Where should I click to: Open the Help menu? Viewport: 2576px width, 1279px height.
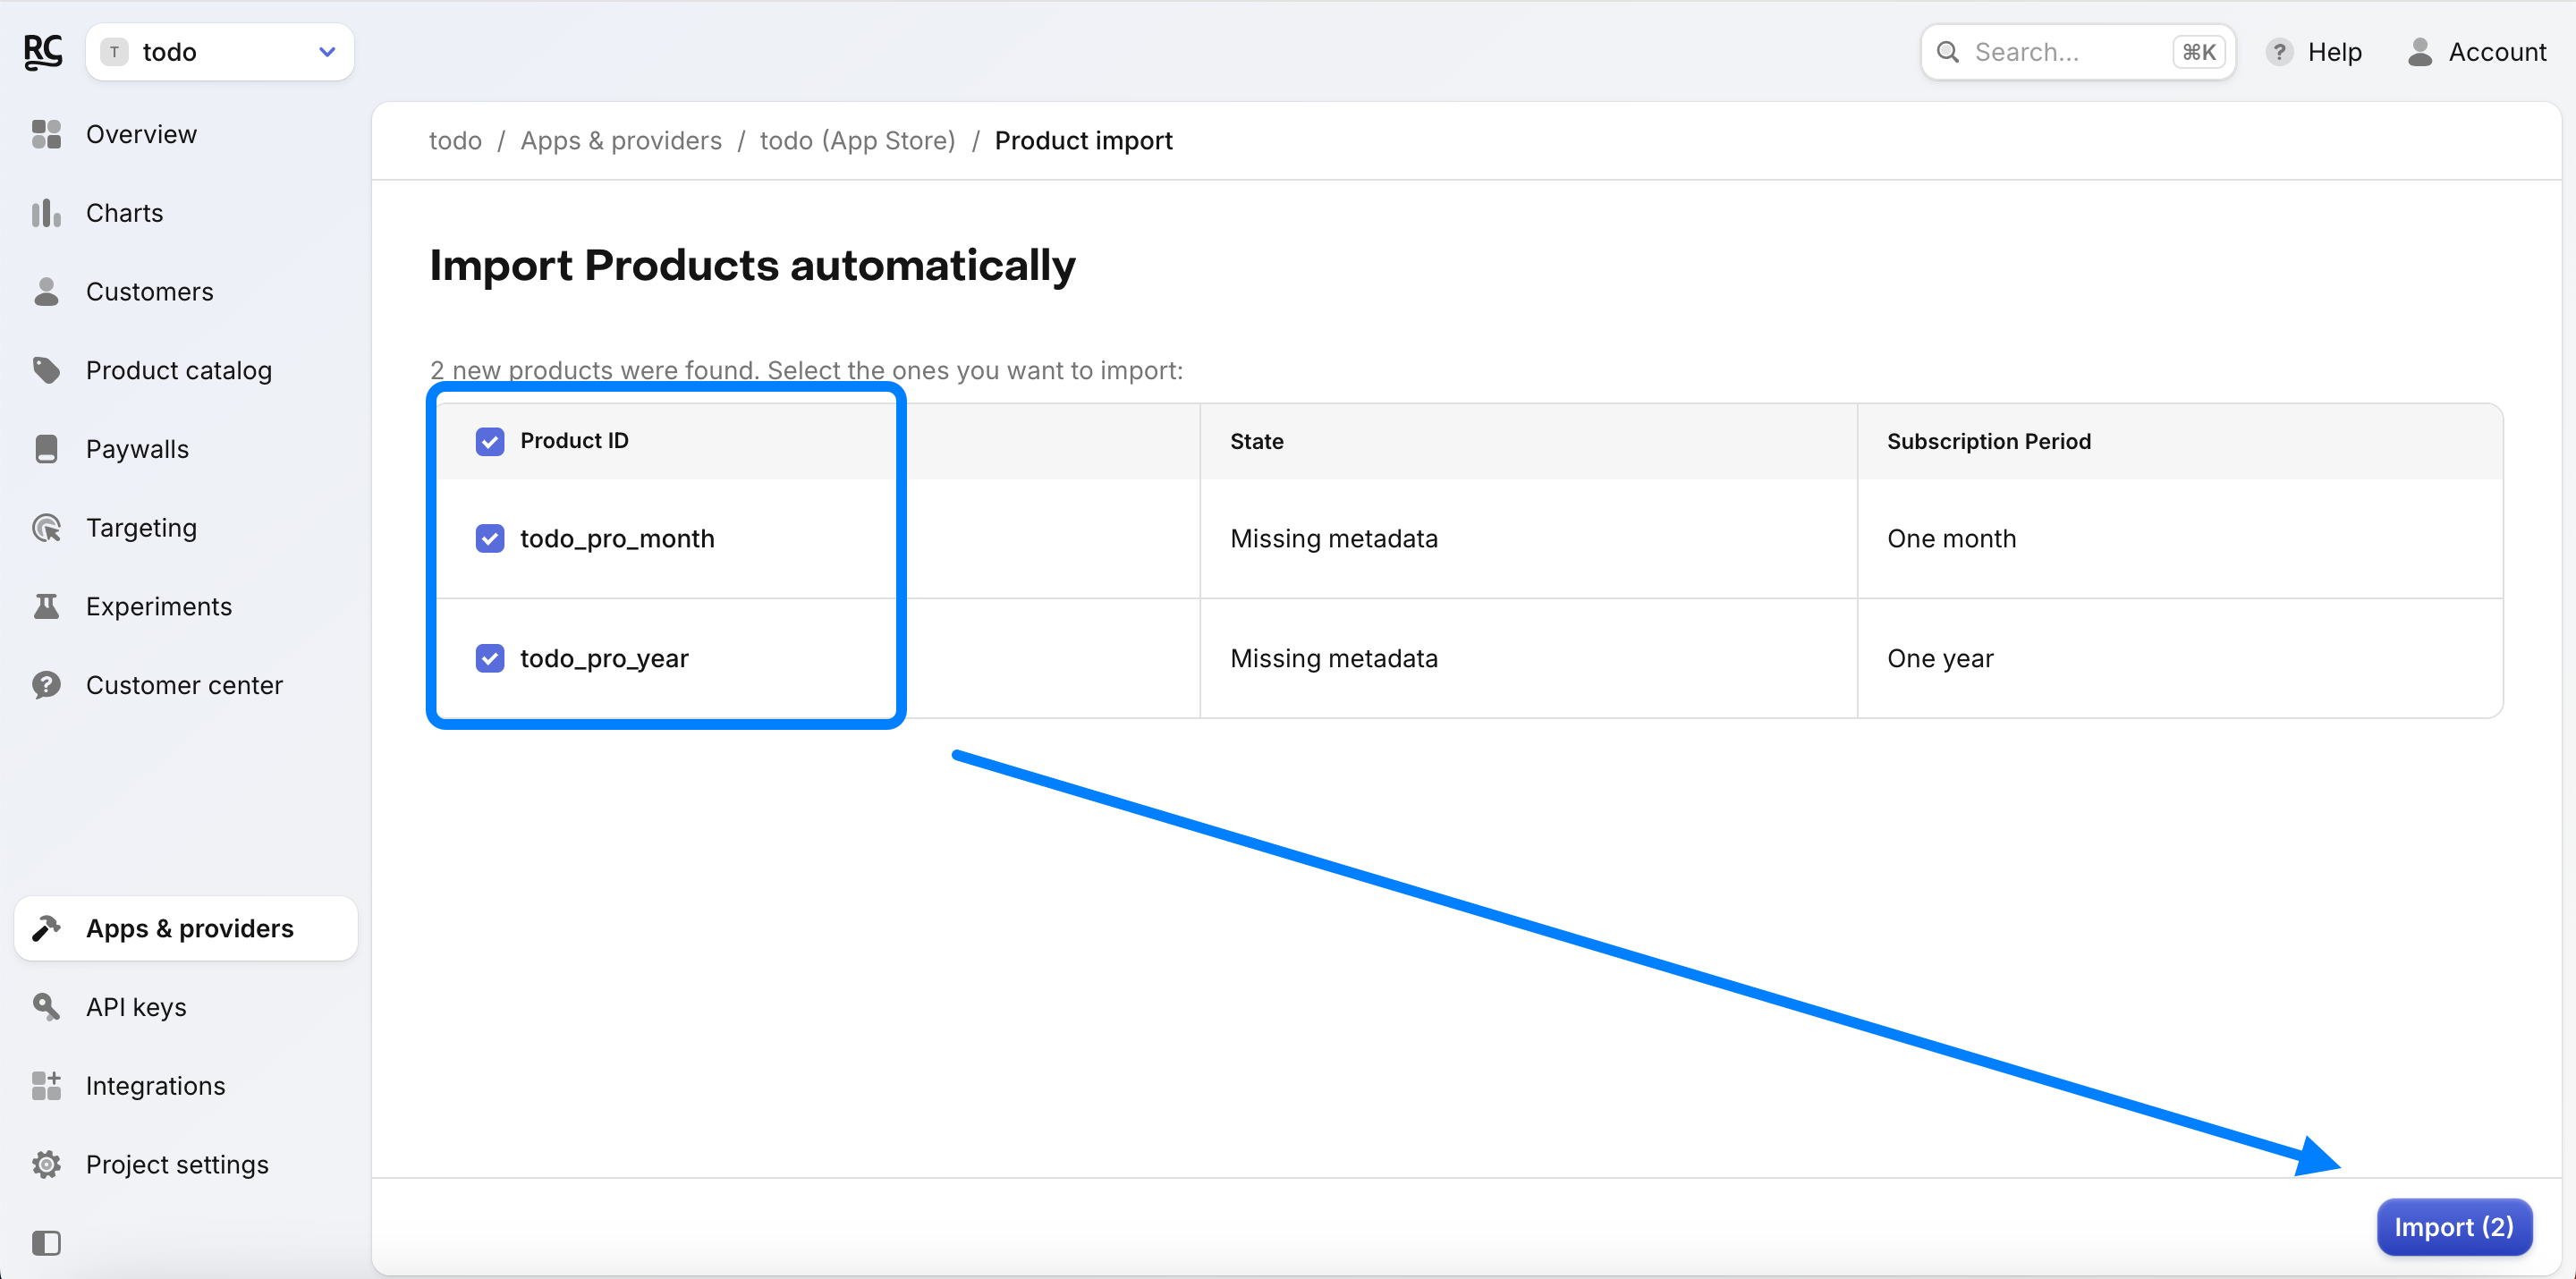pos(2313,52)
